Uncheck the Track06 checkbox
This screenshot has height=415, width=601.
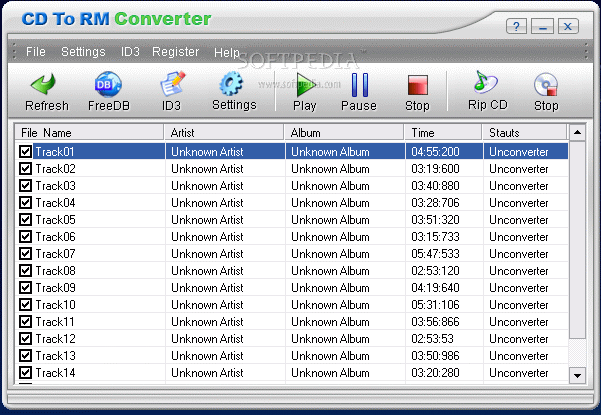tap(25, 236)
